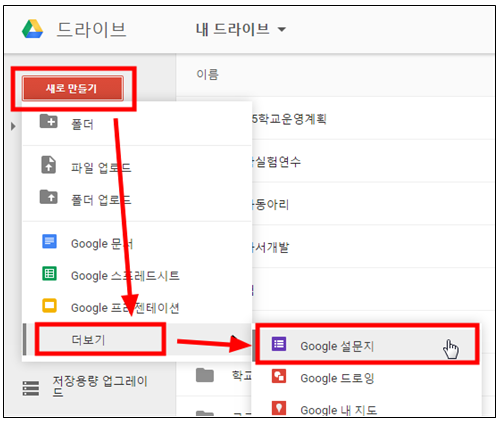Click the 저장용량 업그레이드 link
This screenshot has height=427, width=504.
pyautogui.click(x=100, y=385)
